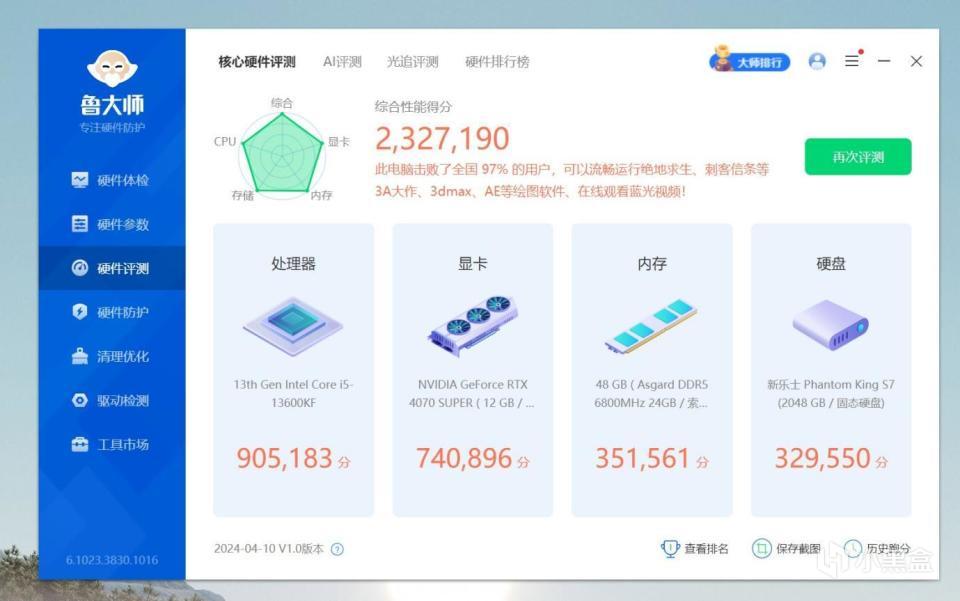Click 查看排名 trophy link

click(695, 548)
